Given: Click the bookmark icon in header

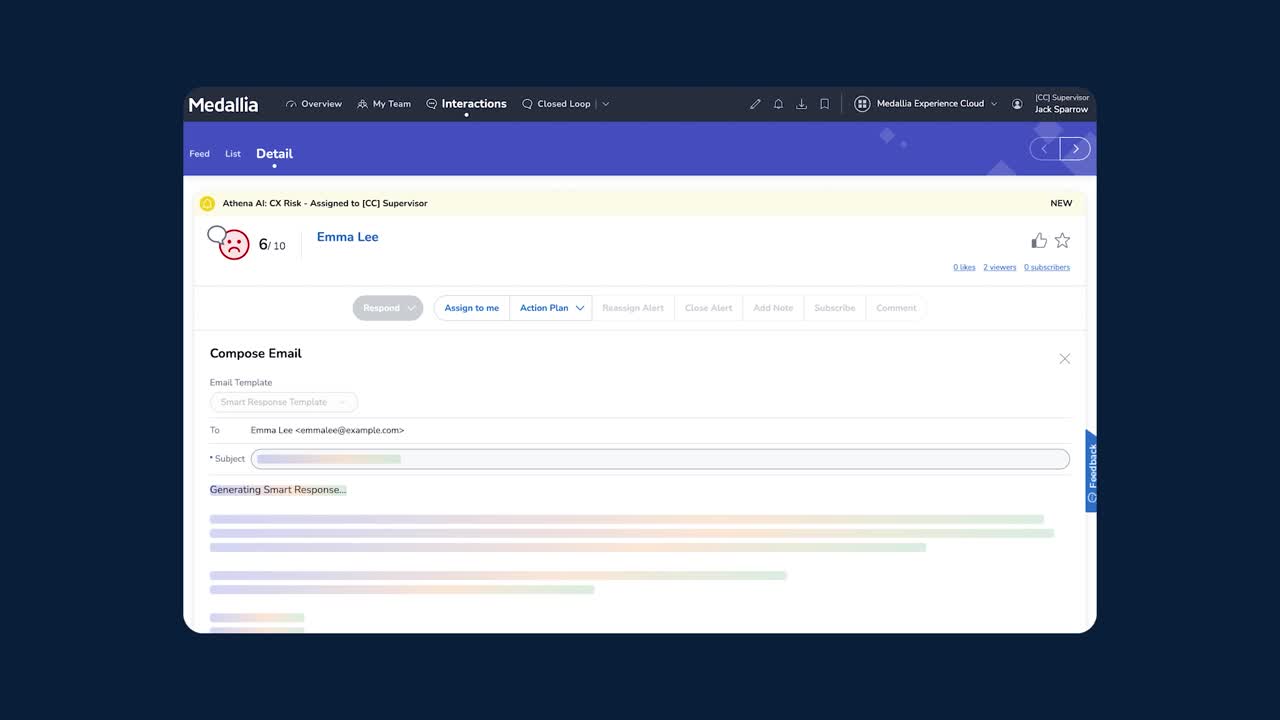Looking at the screenshot, I should coord(824,104).
